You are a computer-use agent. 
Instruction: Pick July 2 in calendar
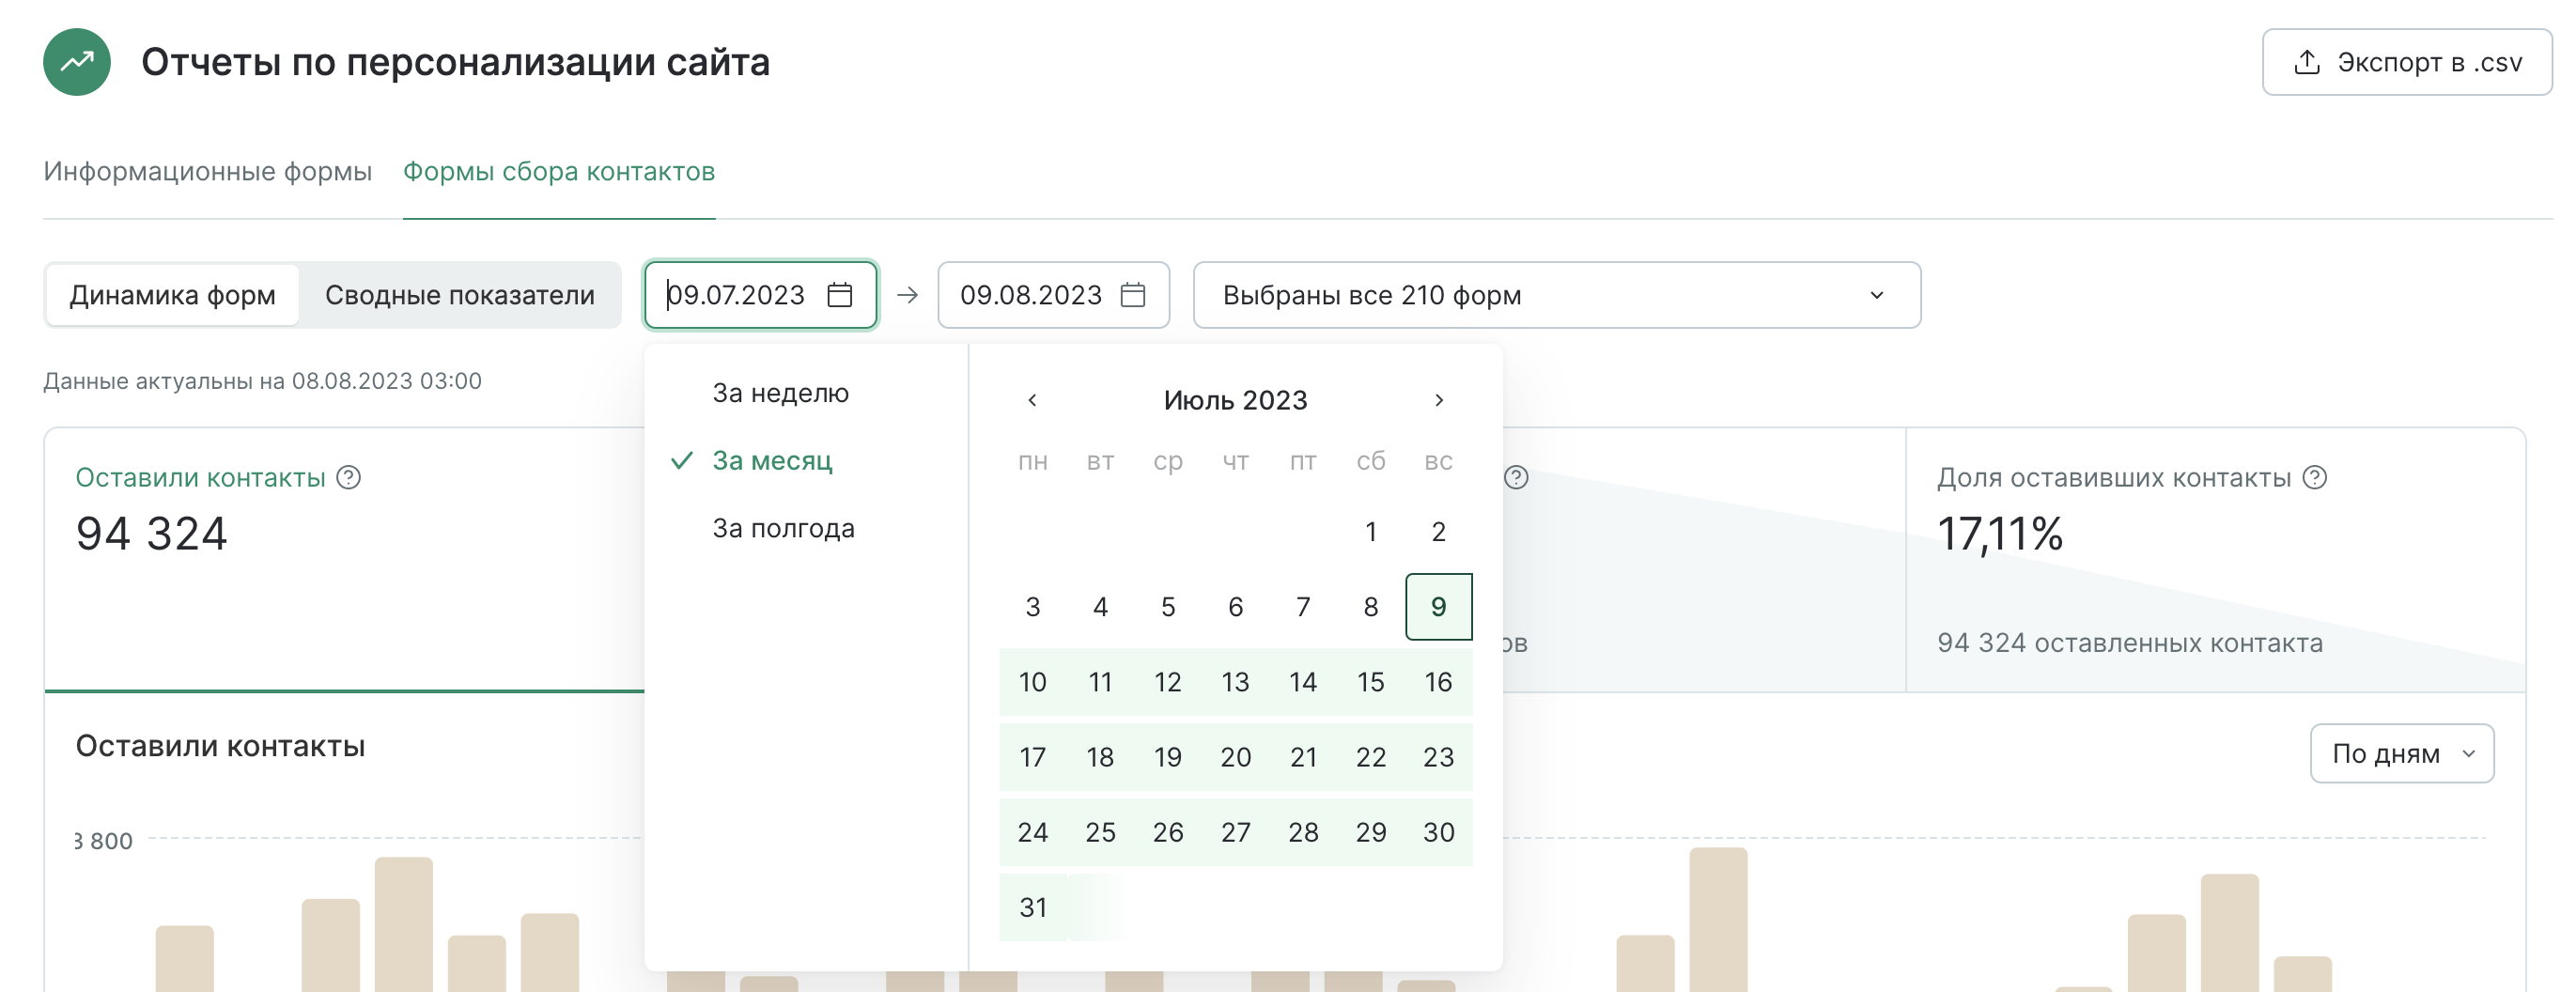pyautogui.click(x=1439, y=532)
